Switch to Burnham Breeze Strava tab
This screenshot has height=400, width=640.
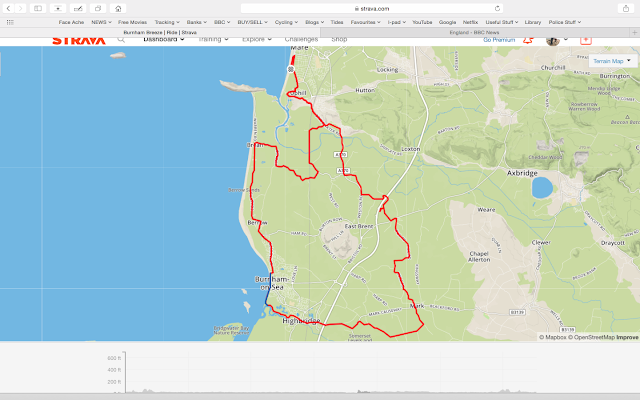(x=160, y=32)
